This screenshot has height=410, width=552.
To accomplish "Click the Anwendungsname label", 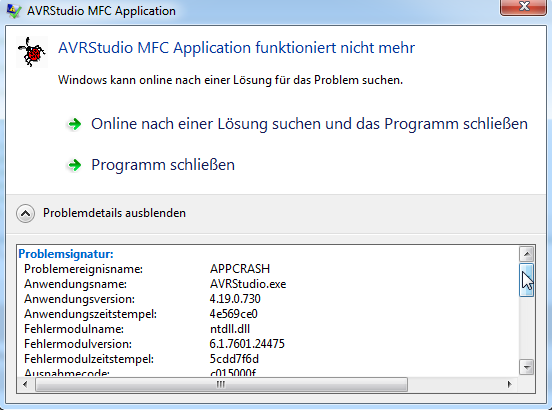I will point(75,284).
